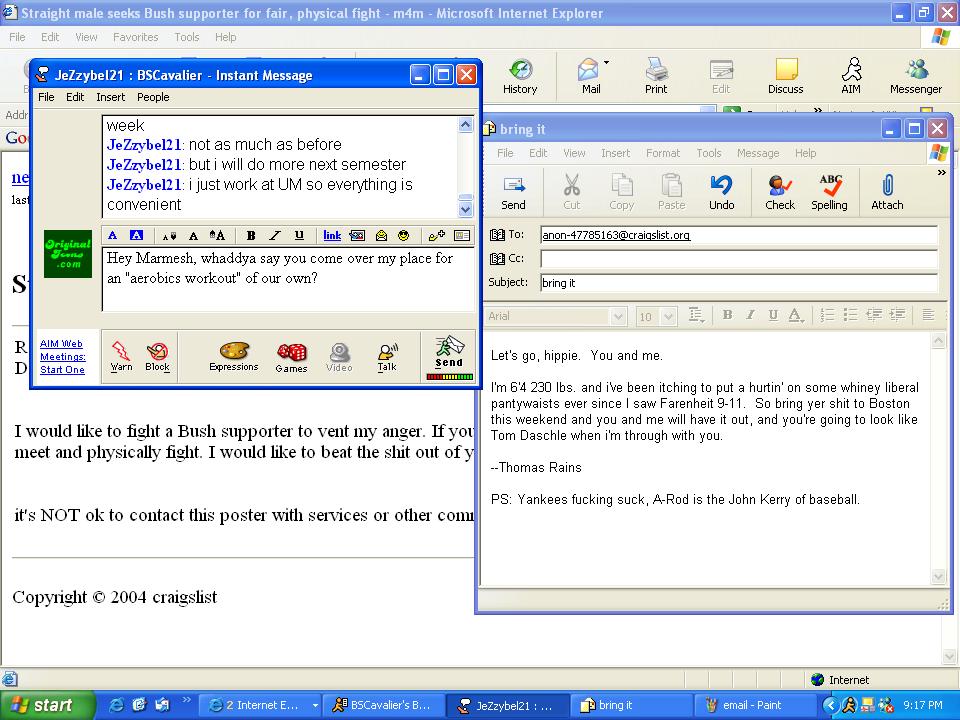This screenshot has height=720, width=960.
Task: Open Discuss in Internet Explorer toolbar
Action: click(786, 77)
